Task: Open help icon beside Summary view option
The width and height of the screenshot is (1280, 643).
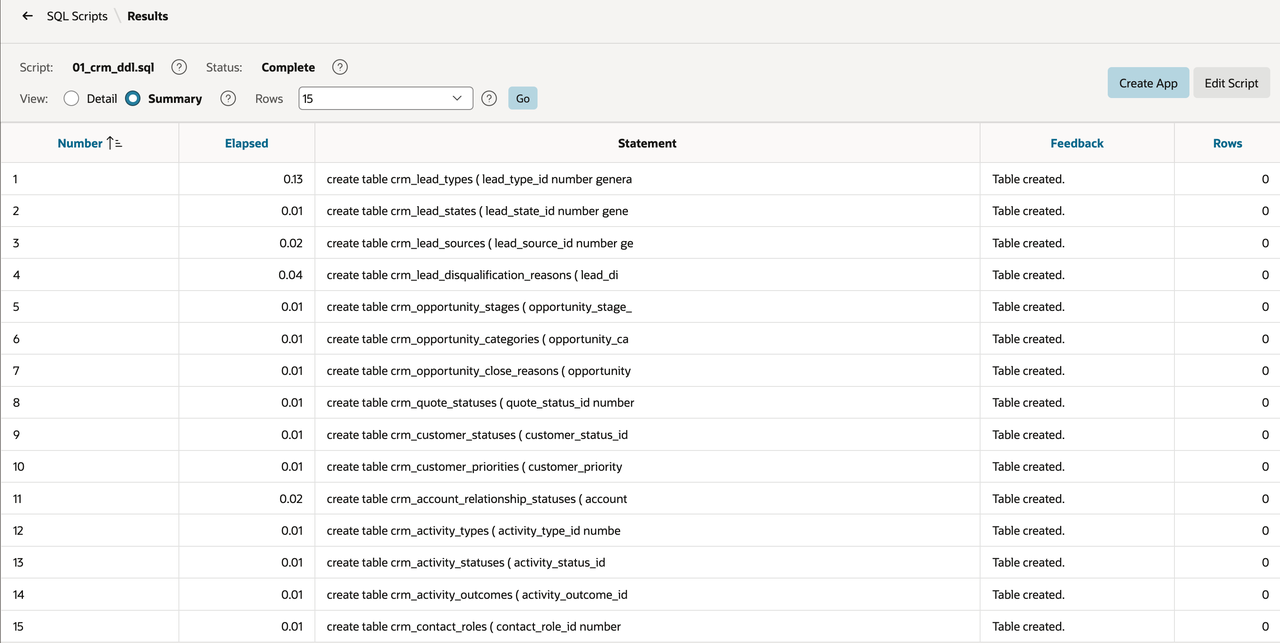Action: click(228, 98)
